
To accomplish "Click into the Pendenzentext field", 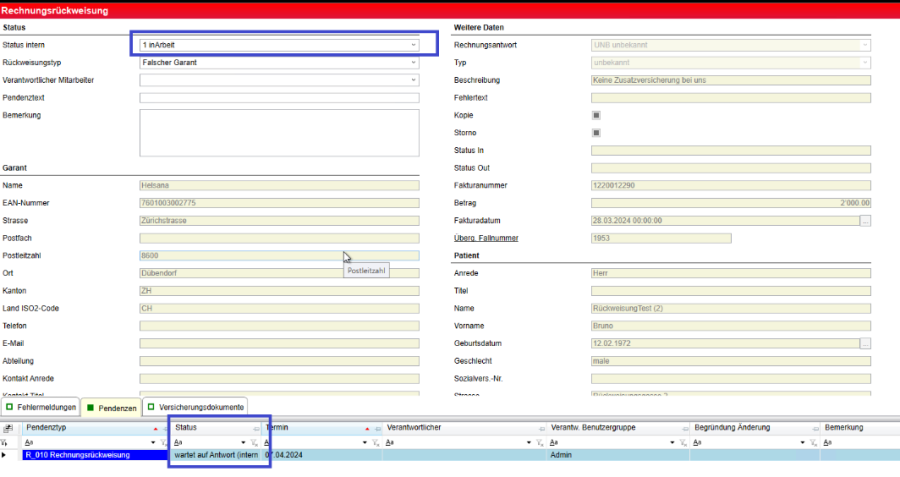I will [279, 98].
